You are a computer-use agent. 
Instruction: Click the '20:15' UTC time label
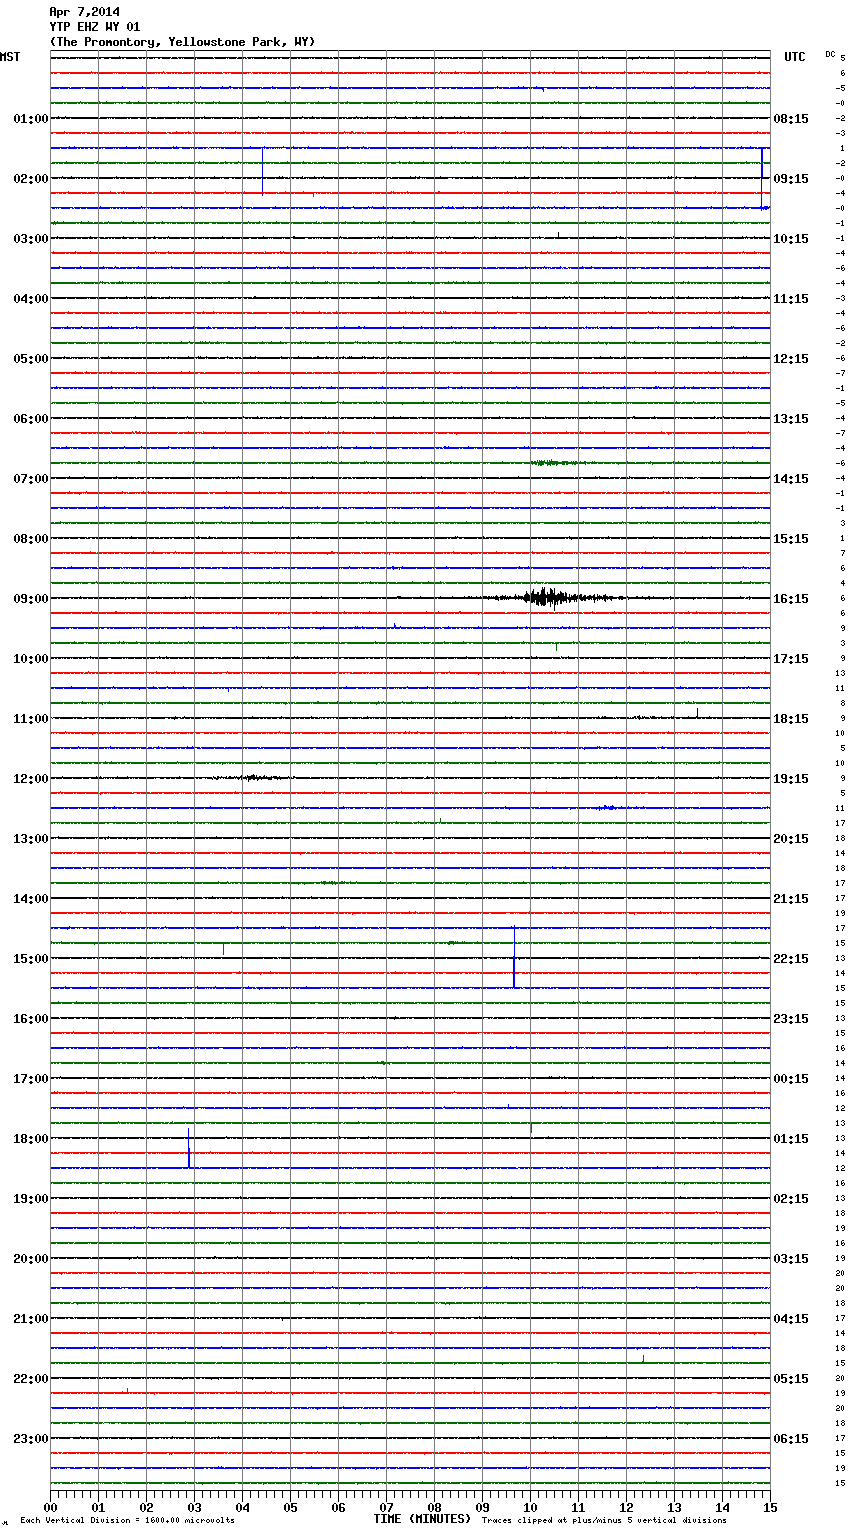point(791,839)
